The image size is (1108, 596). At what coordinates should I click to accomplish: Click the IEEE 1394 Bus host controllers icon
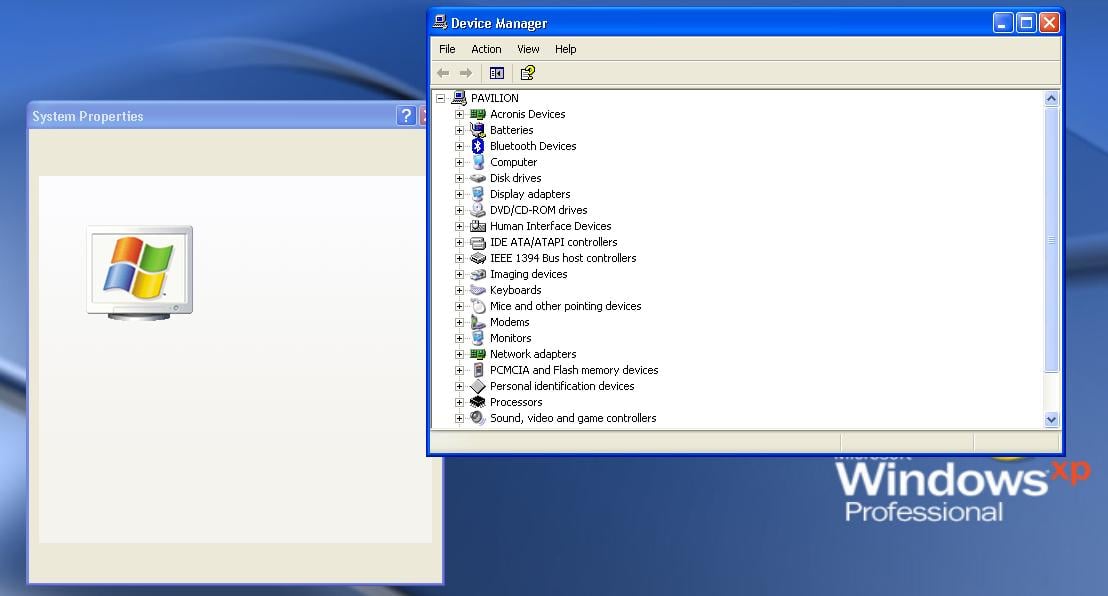(478, 258)
